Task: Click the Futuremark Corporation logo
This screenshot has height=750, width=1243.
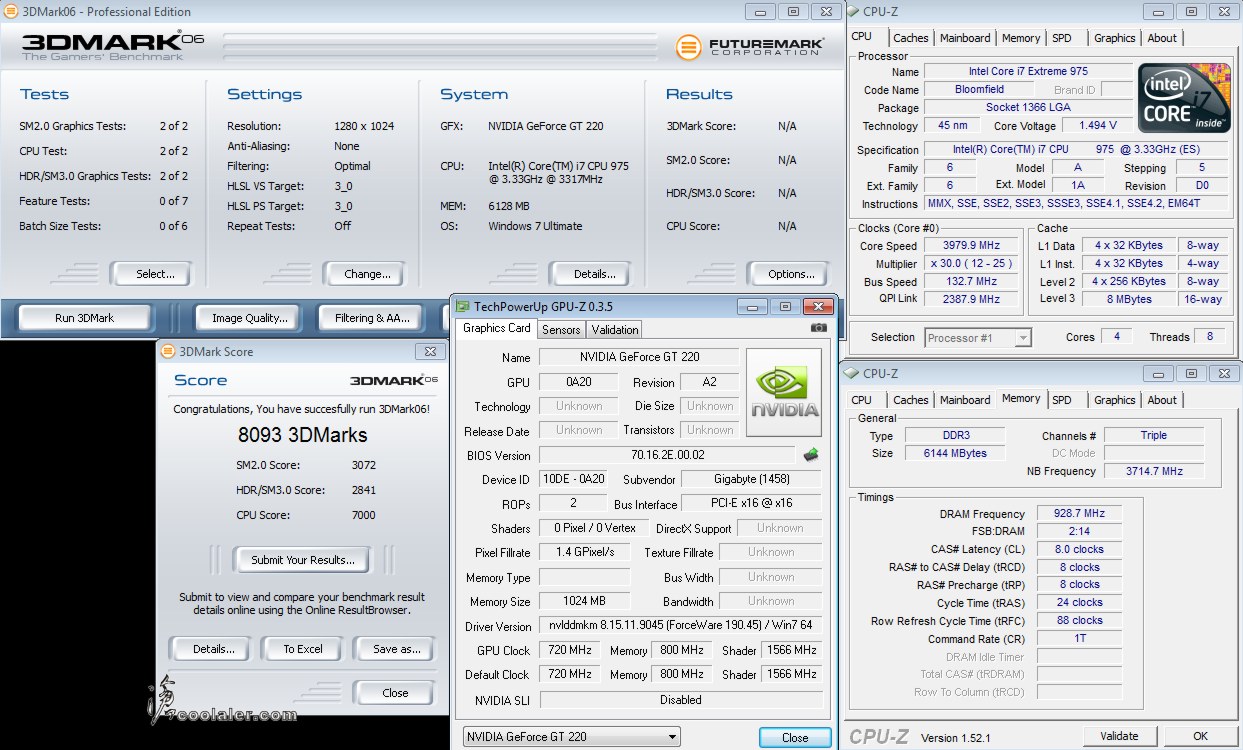Action: pyautogui.click(x=750, y=46)
